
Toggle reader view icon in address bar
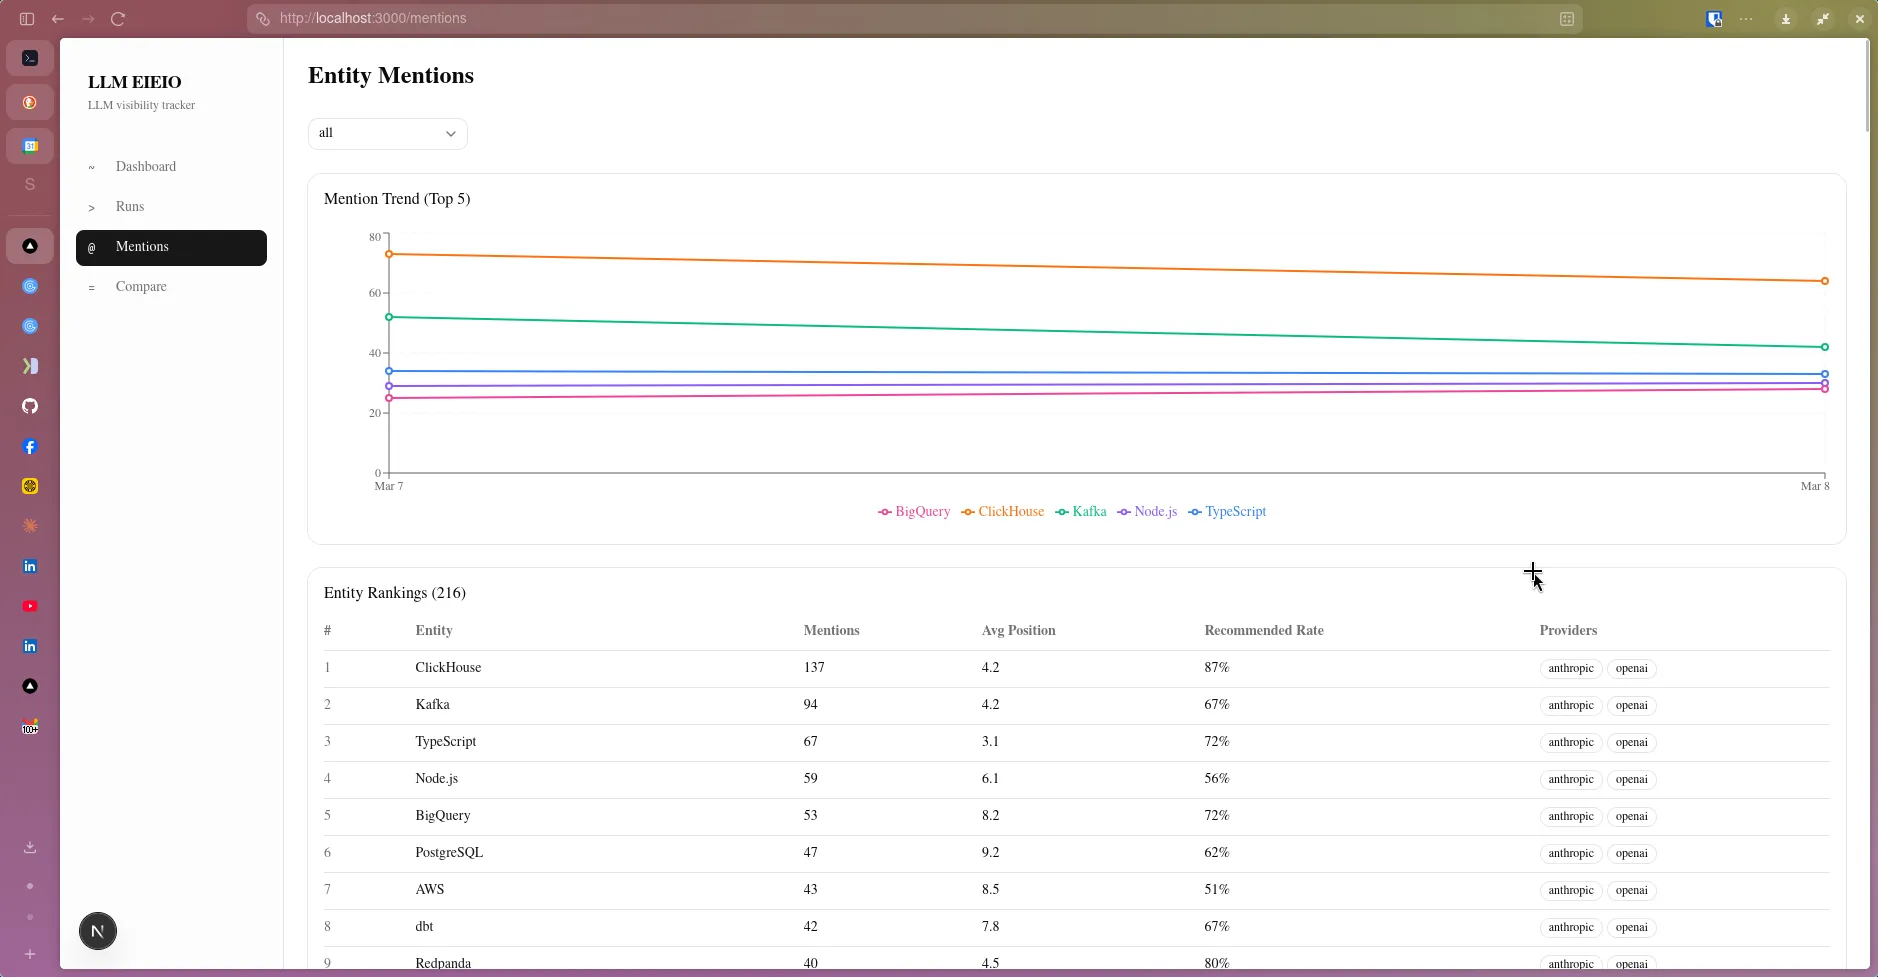1567,19
